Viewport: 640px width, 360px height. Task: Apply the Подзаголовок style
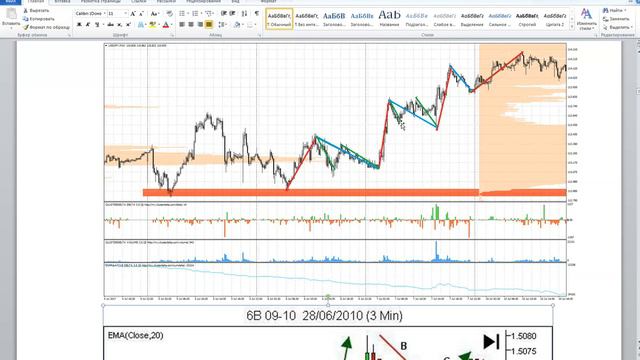click(x=417, y=19)
